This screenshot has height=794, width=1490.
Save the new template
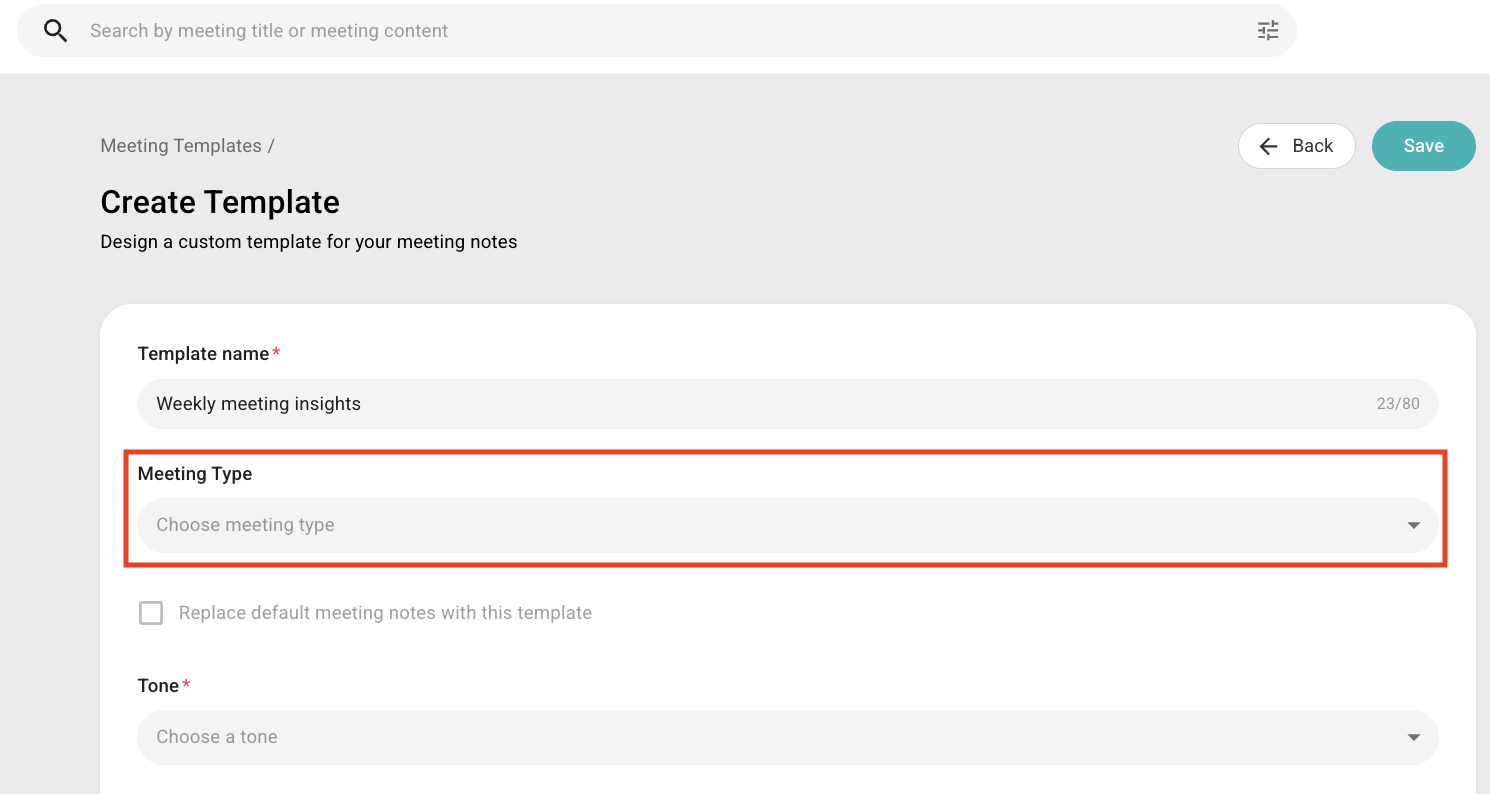pos(1423,146)
